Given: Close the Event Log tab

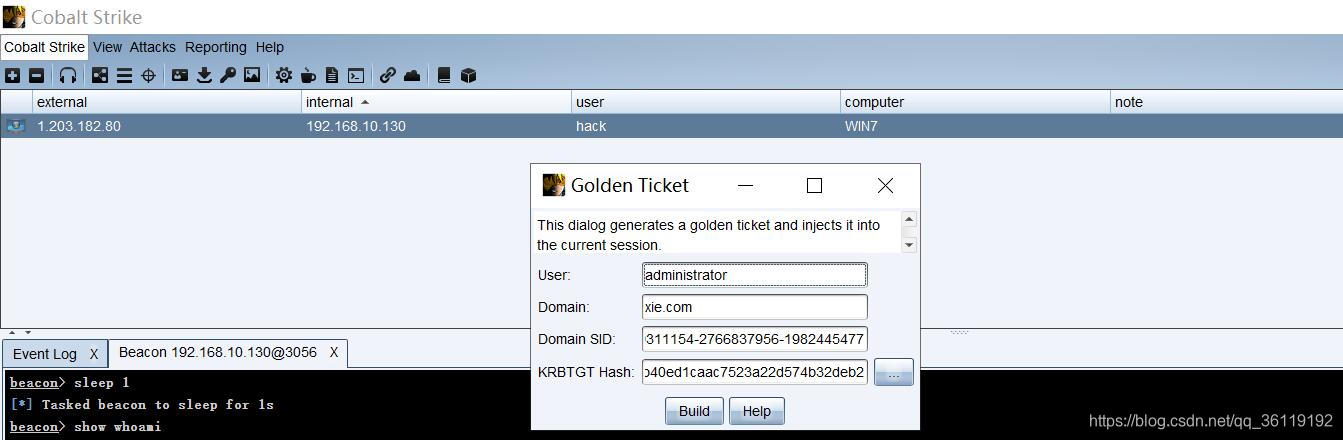Looking at the screenshot, I should [94, 354].
